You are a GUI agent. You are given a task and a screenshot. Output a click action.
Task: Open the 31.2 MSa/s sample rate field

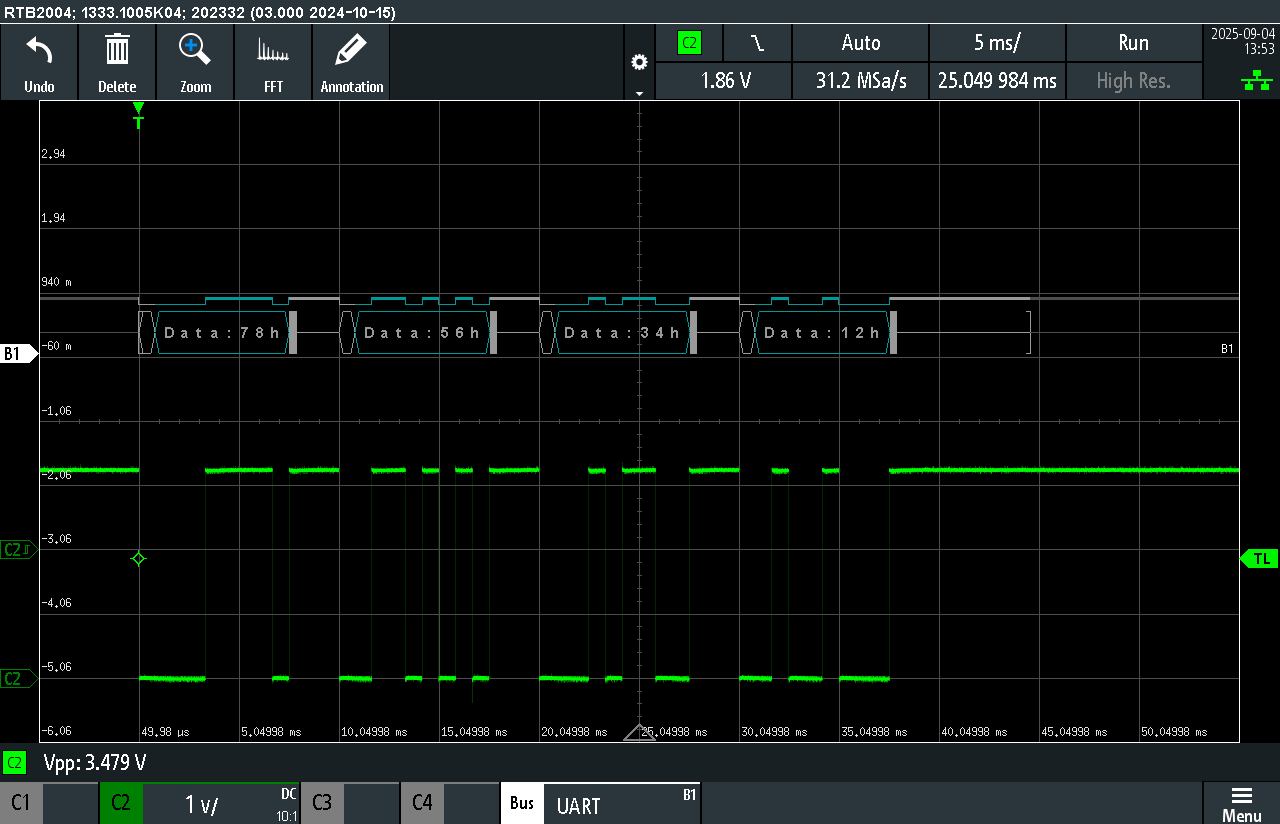tap(861, 81)
